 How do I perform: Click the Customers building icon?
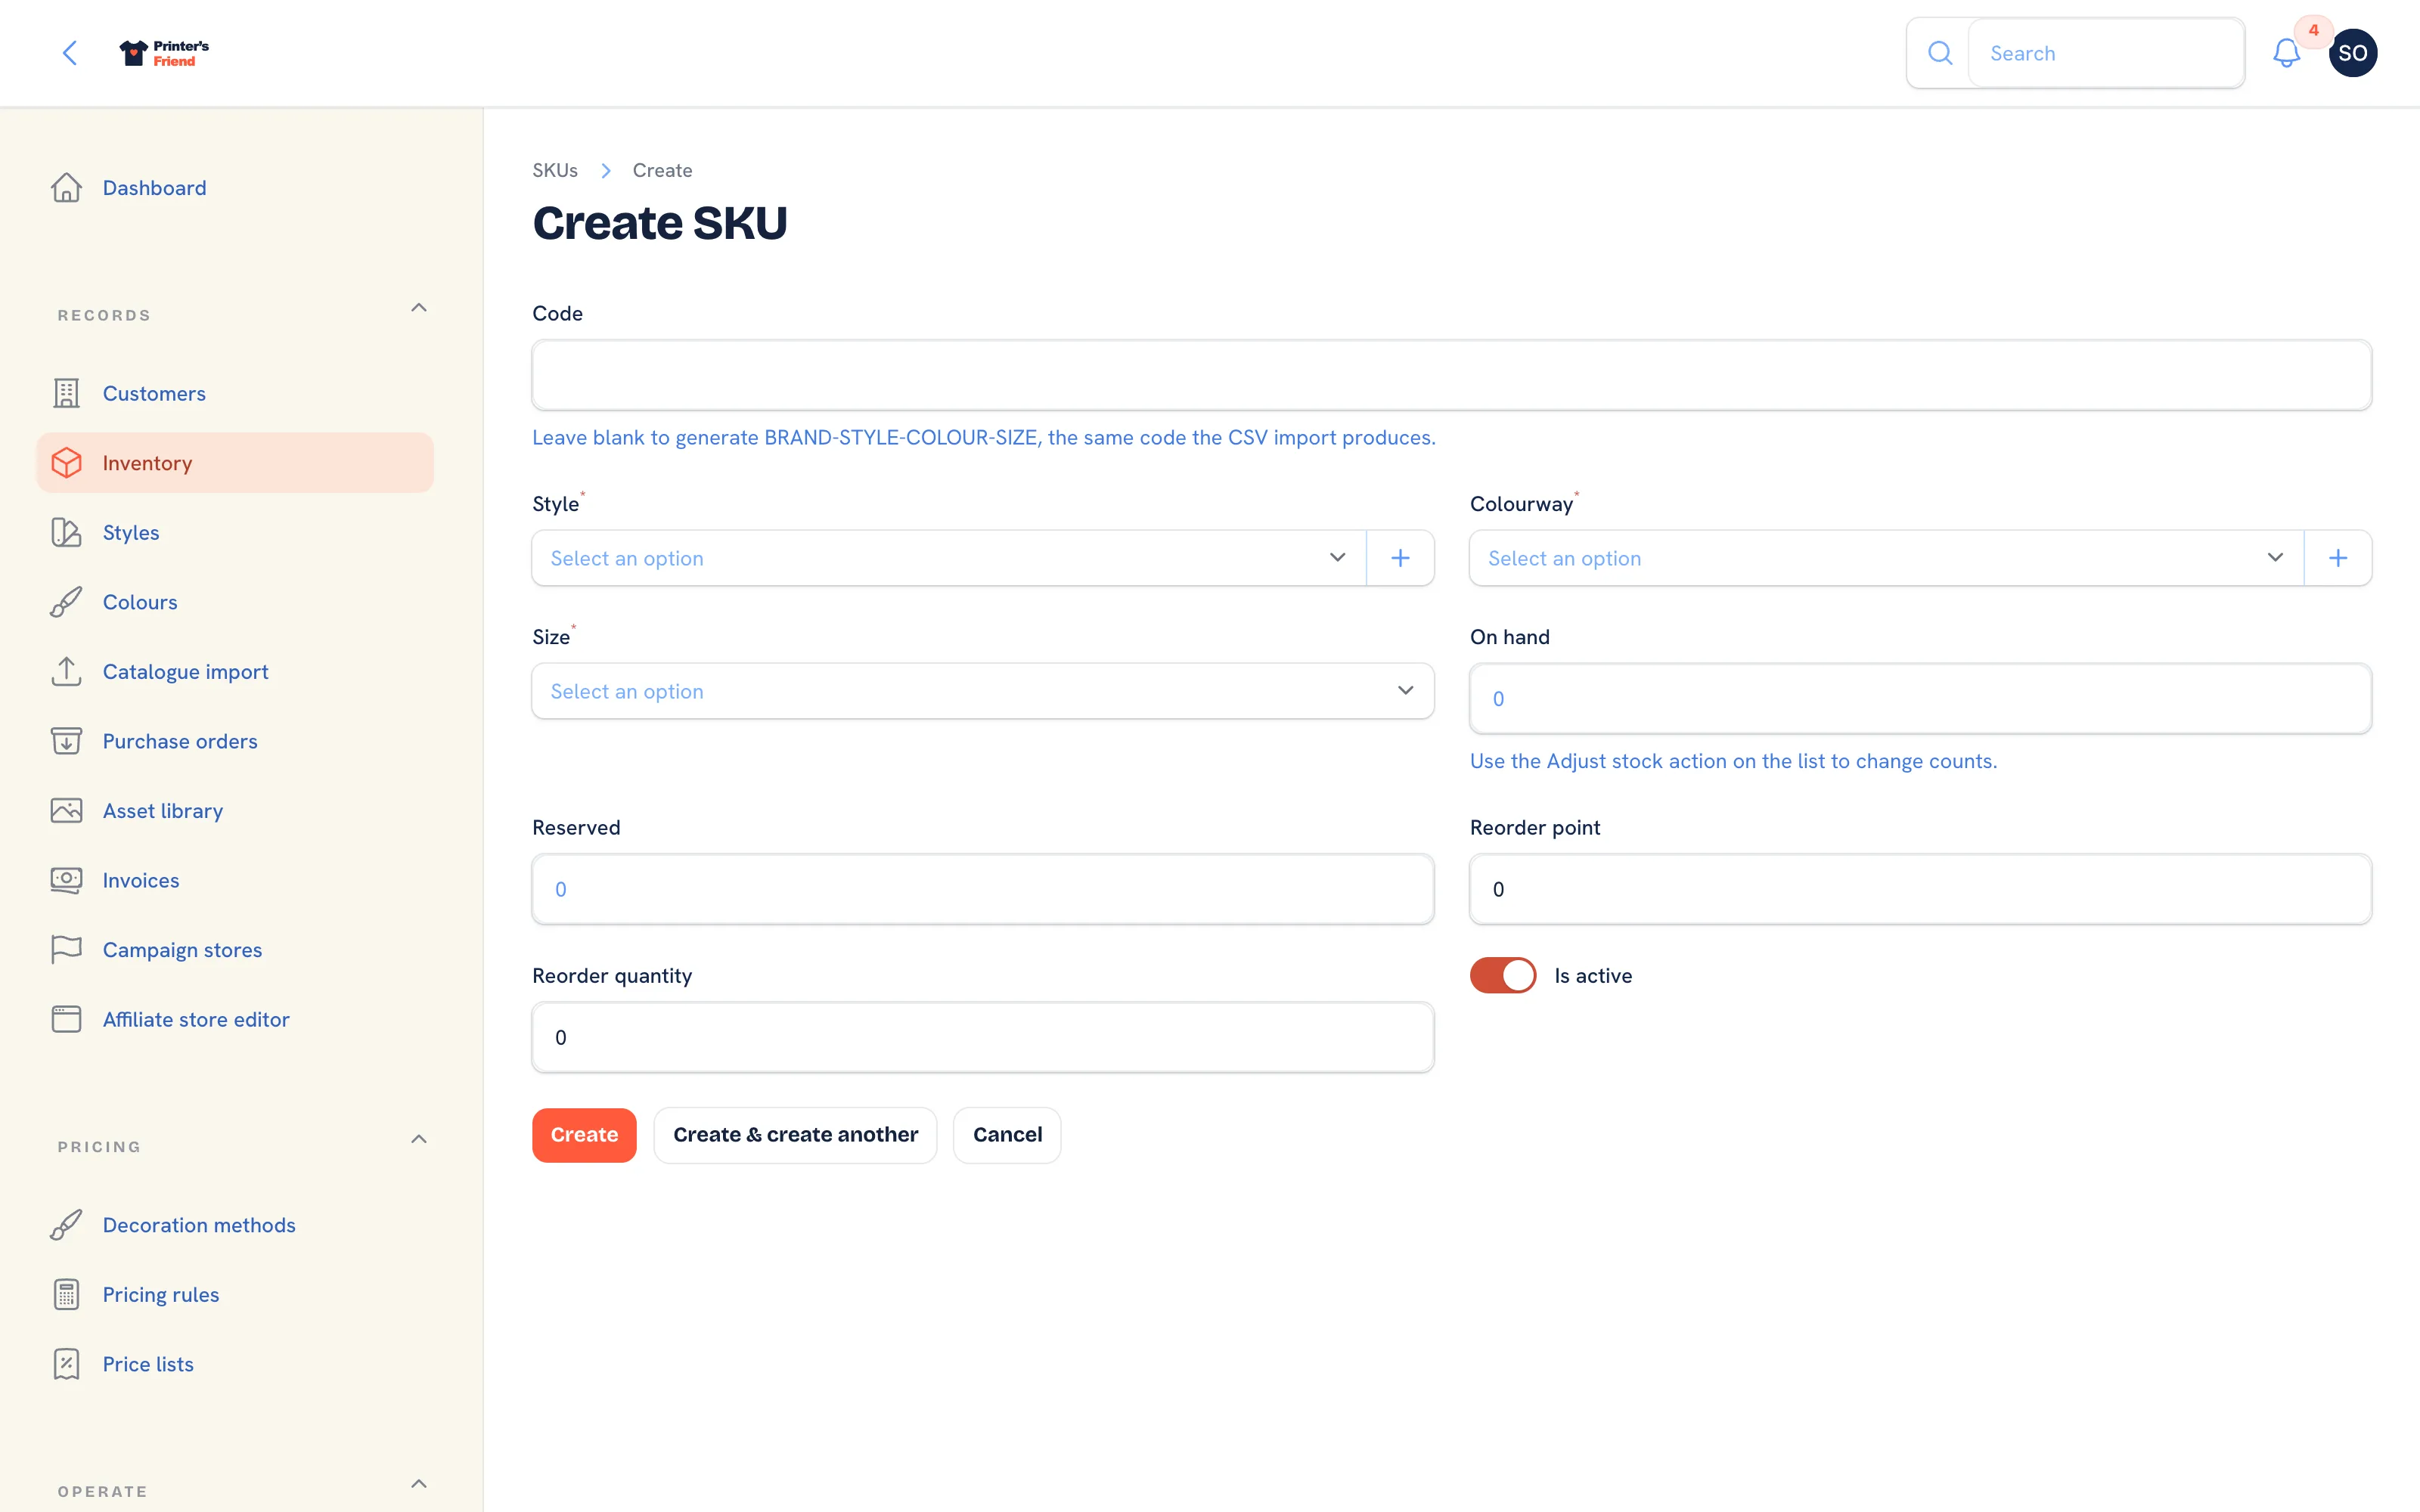click(66, 393)
